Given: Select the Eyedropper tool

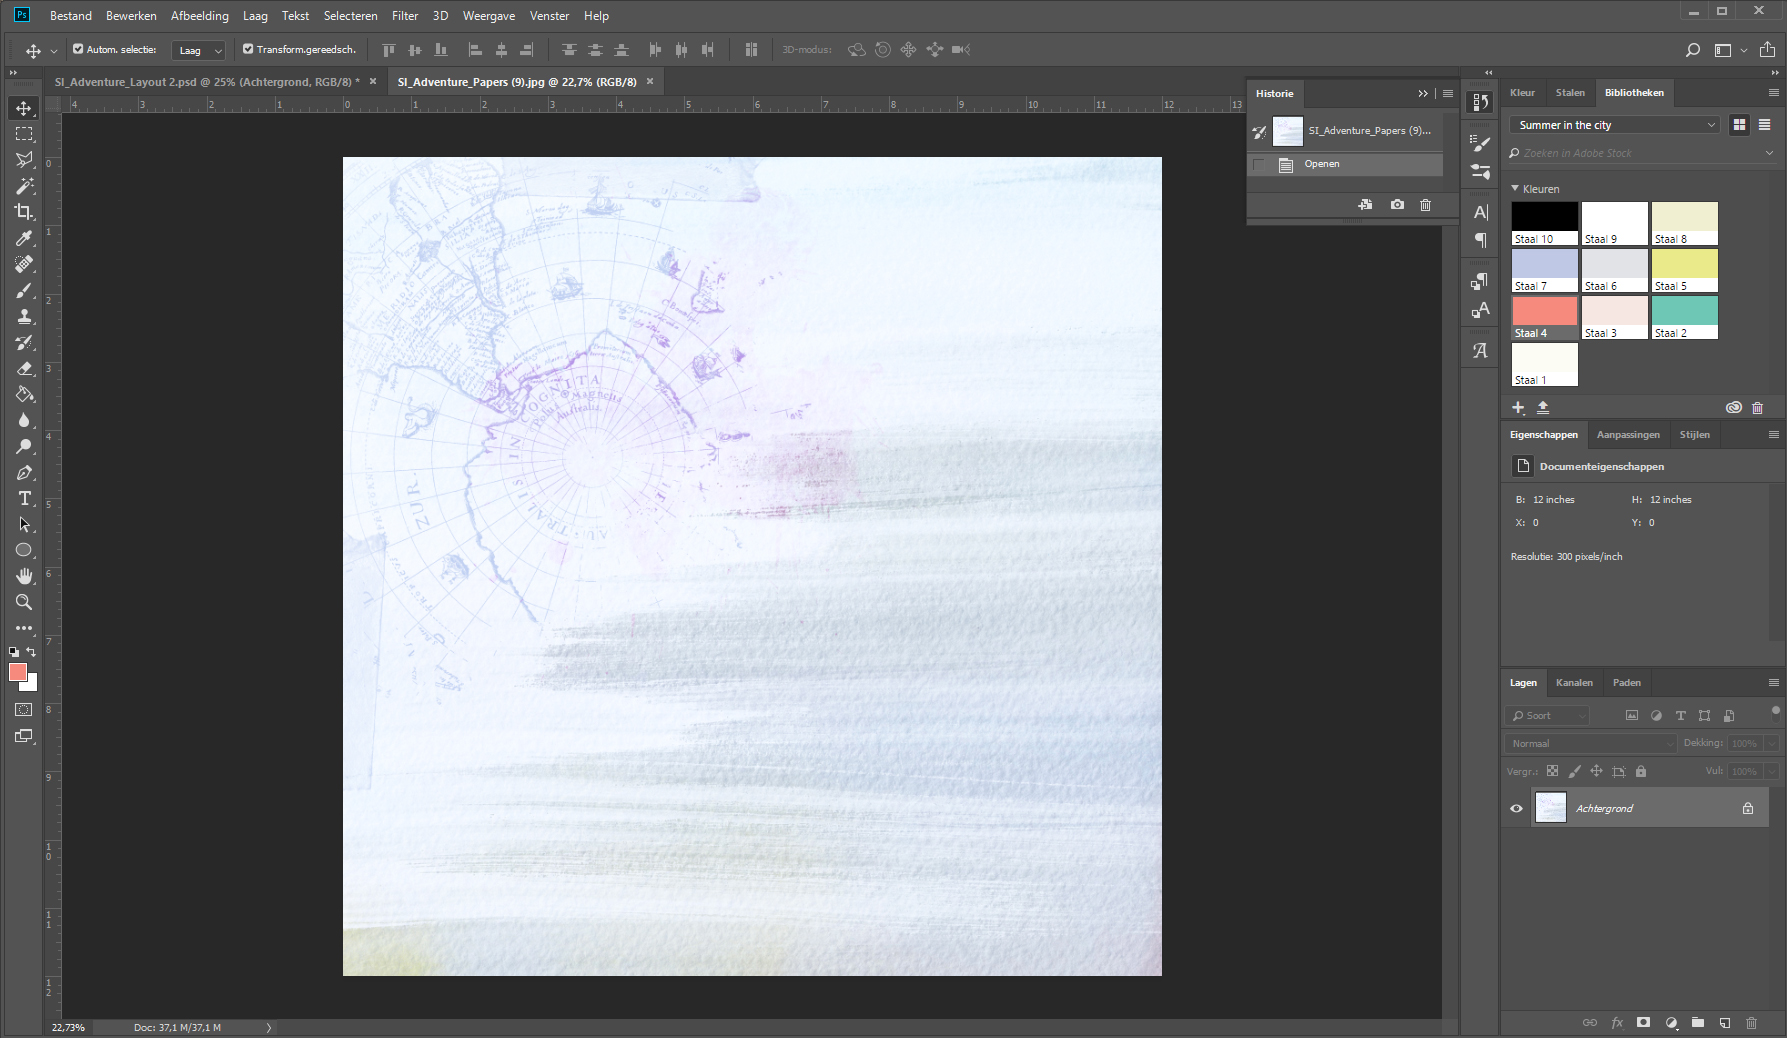Looking at the screenshot, I should 24,238.
